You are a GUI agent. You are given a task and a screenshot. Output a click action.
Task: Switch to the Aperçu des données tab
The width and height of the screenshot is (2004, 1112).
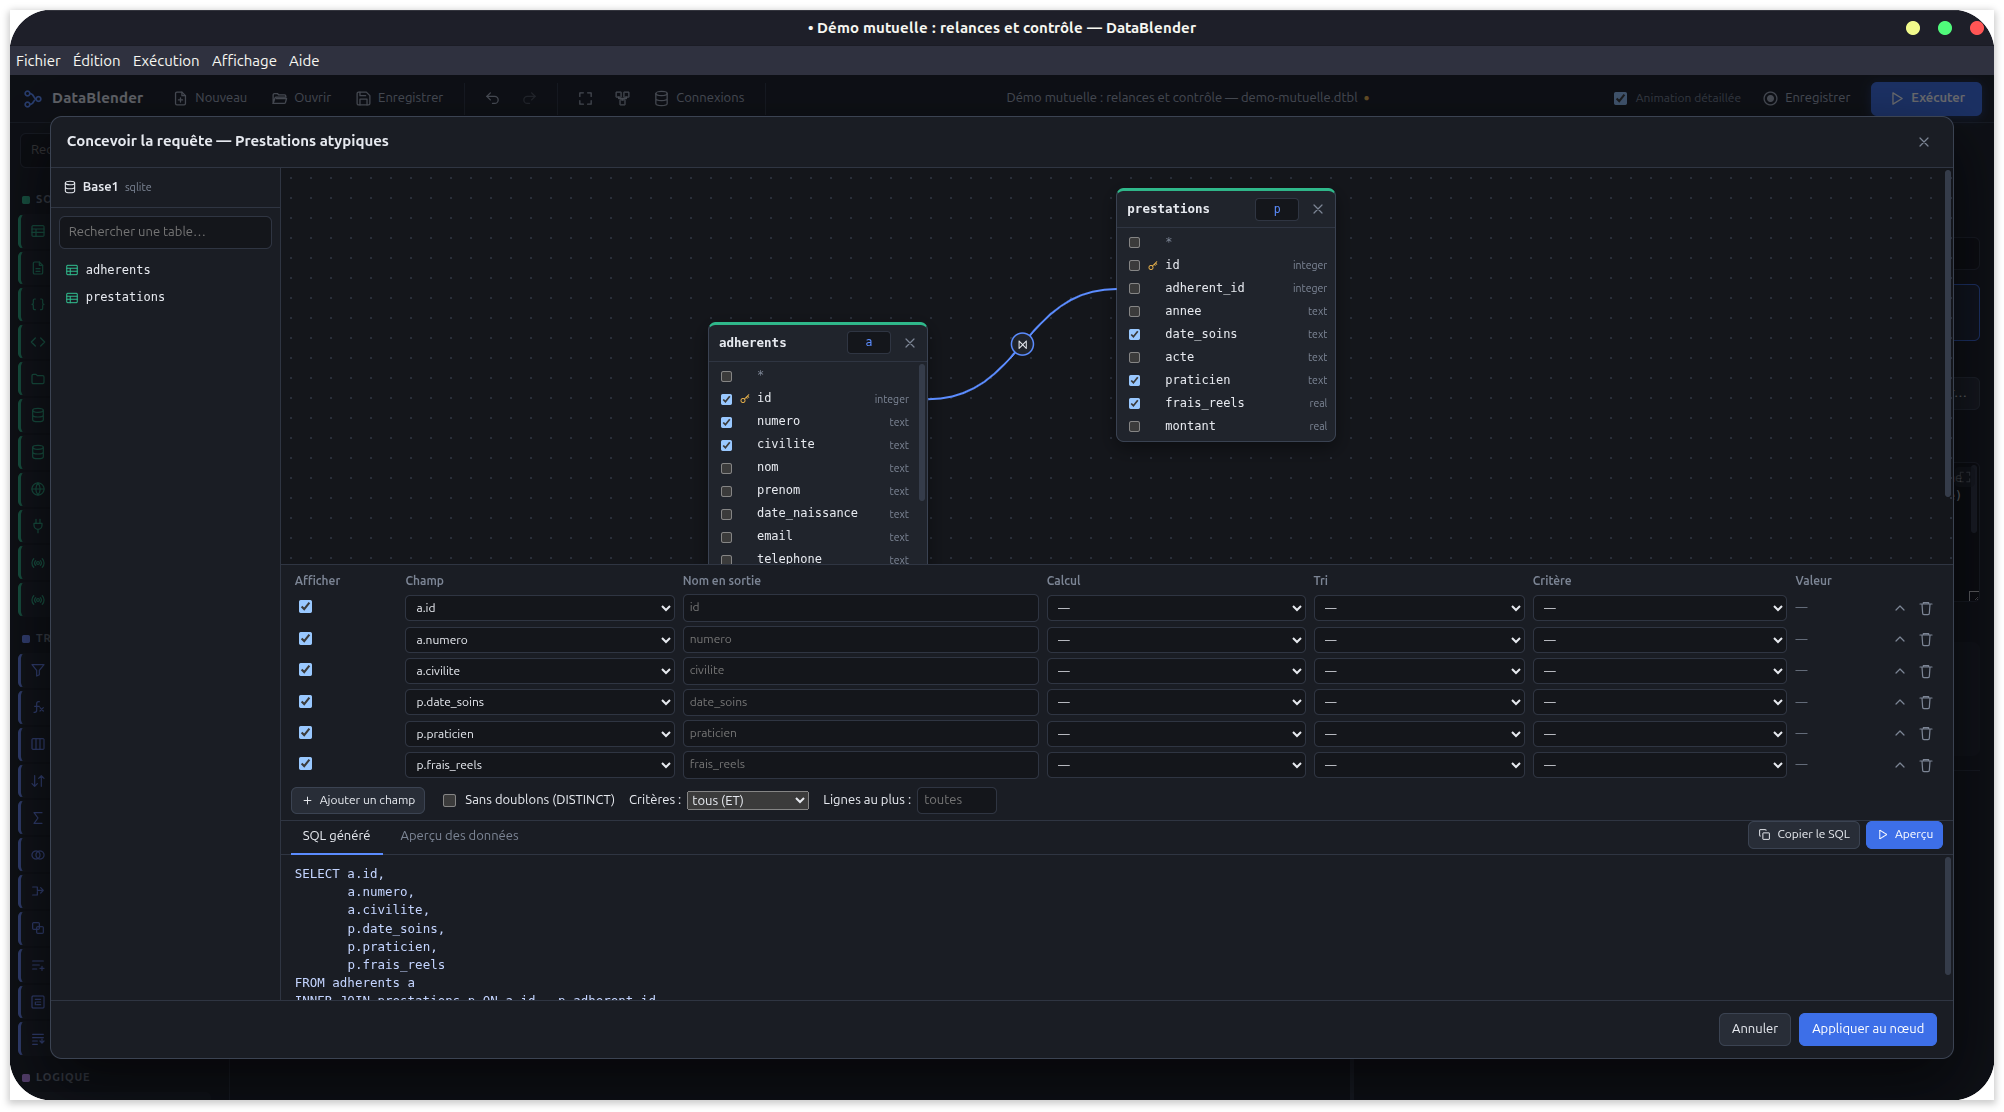click(459, 836)
